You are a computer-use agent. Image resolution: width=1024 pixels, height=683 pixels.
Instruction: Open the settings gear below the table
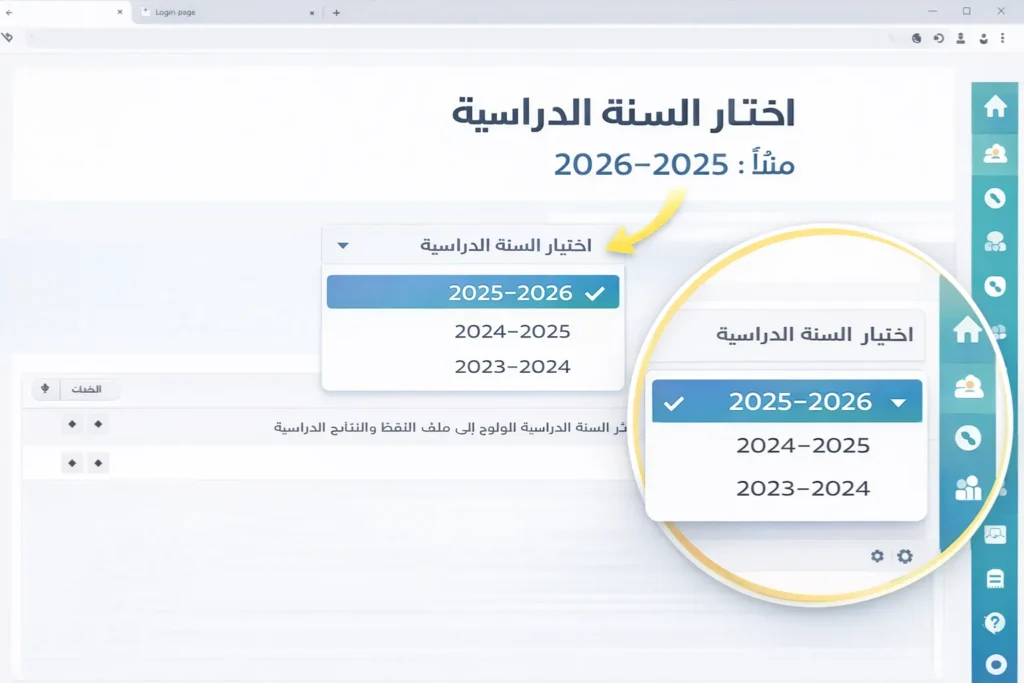(877, 556)
